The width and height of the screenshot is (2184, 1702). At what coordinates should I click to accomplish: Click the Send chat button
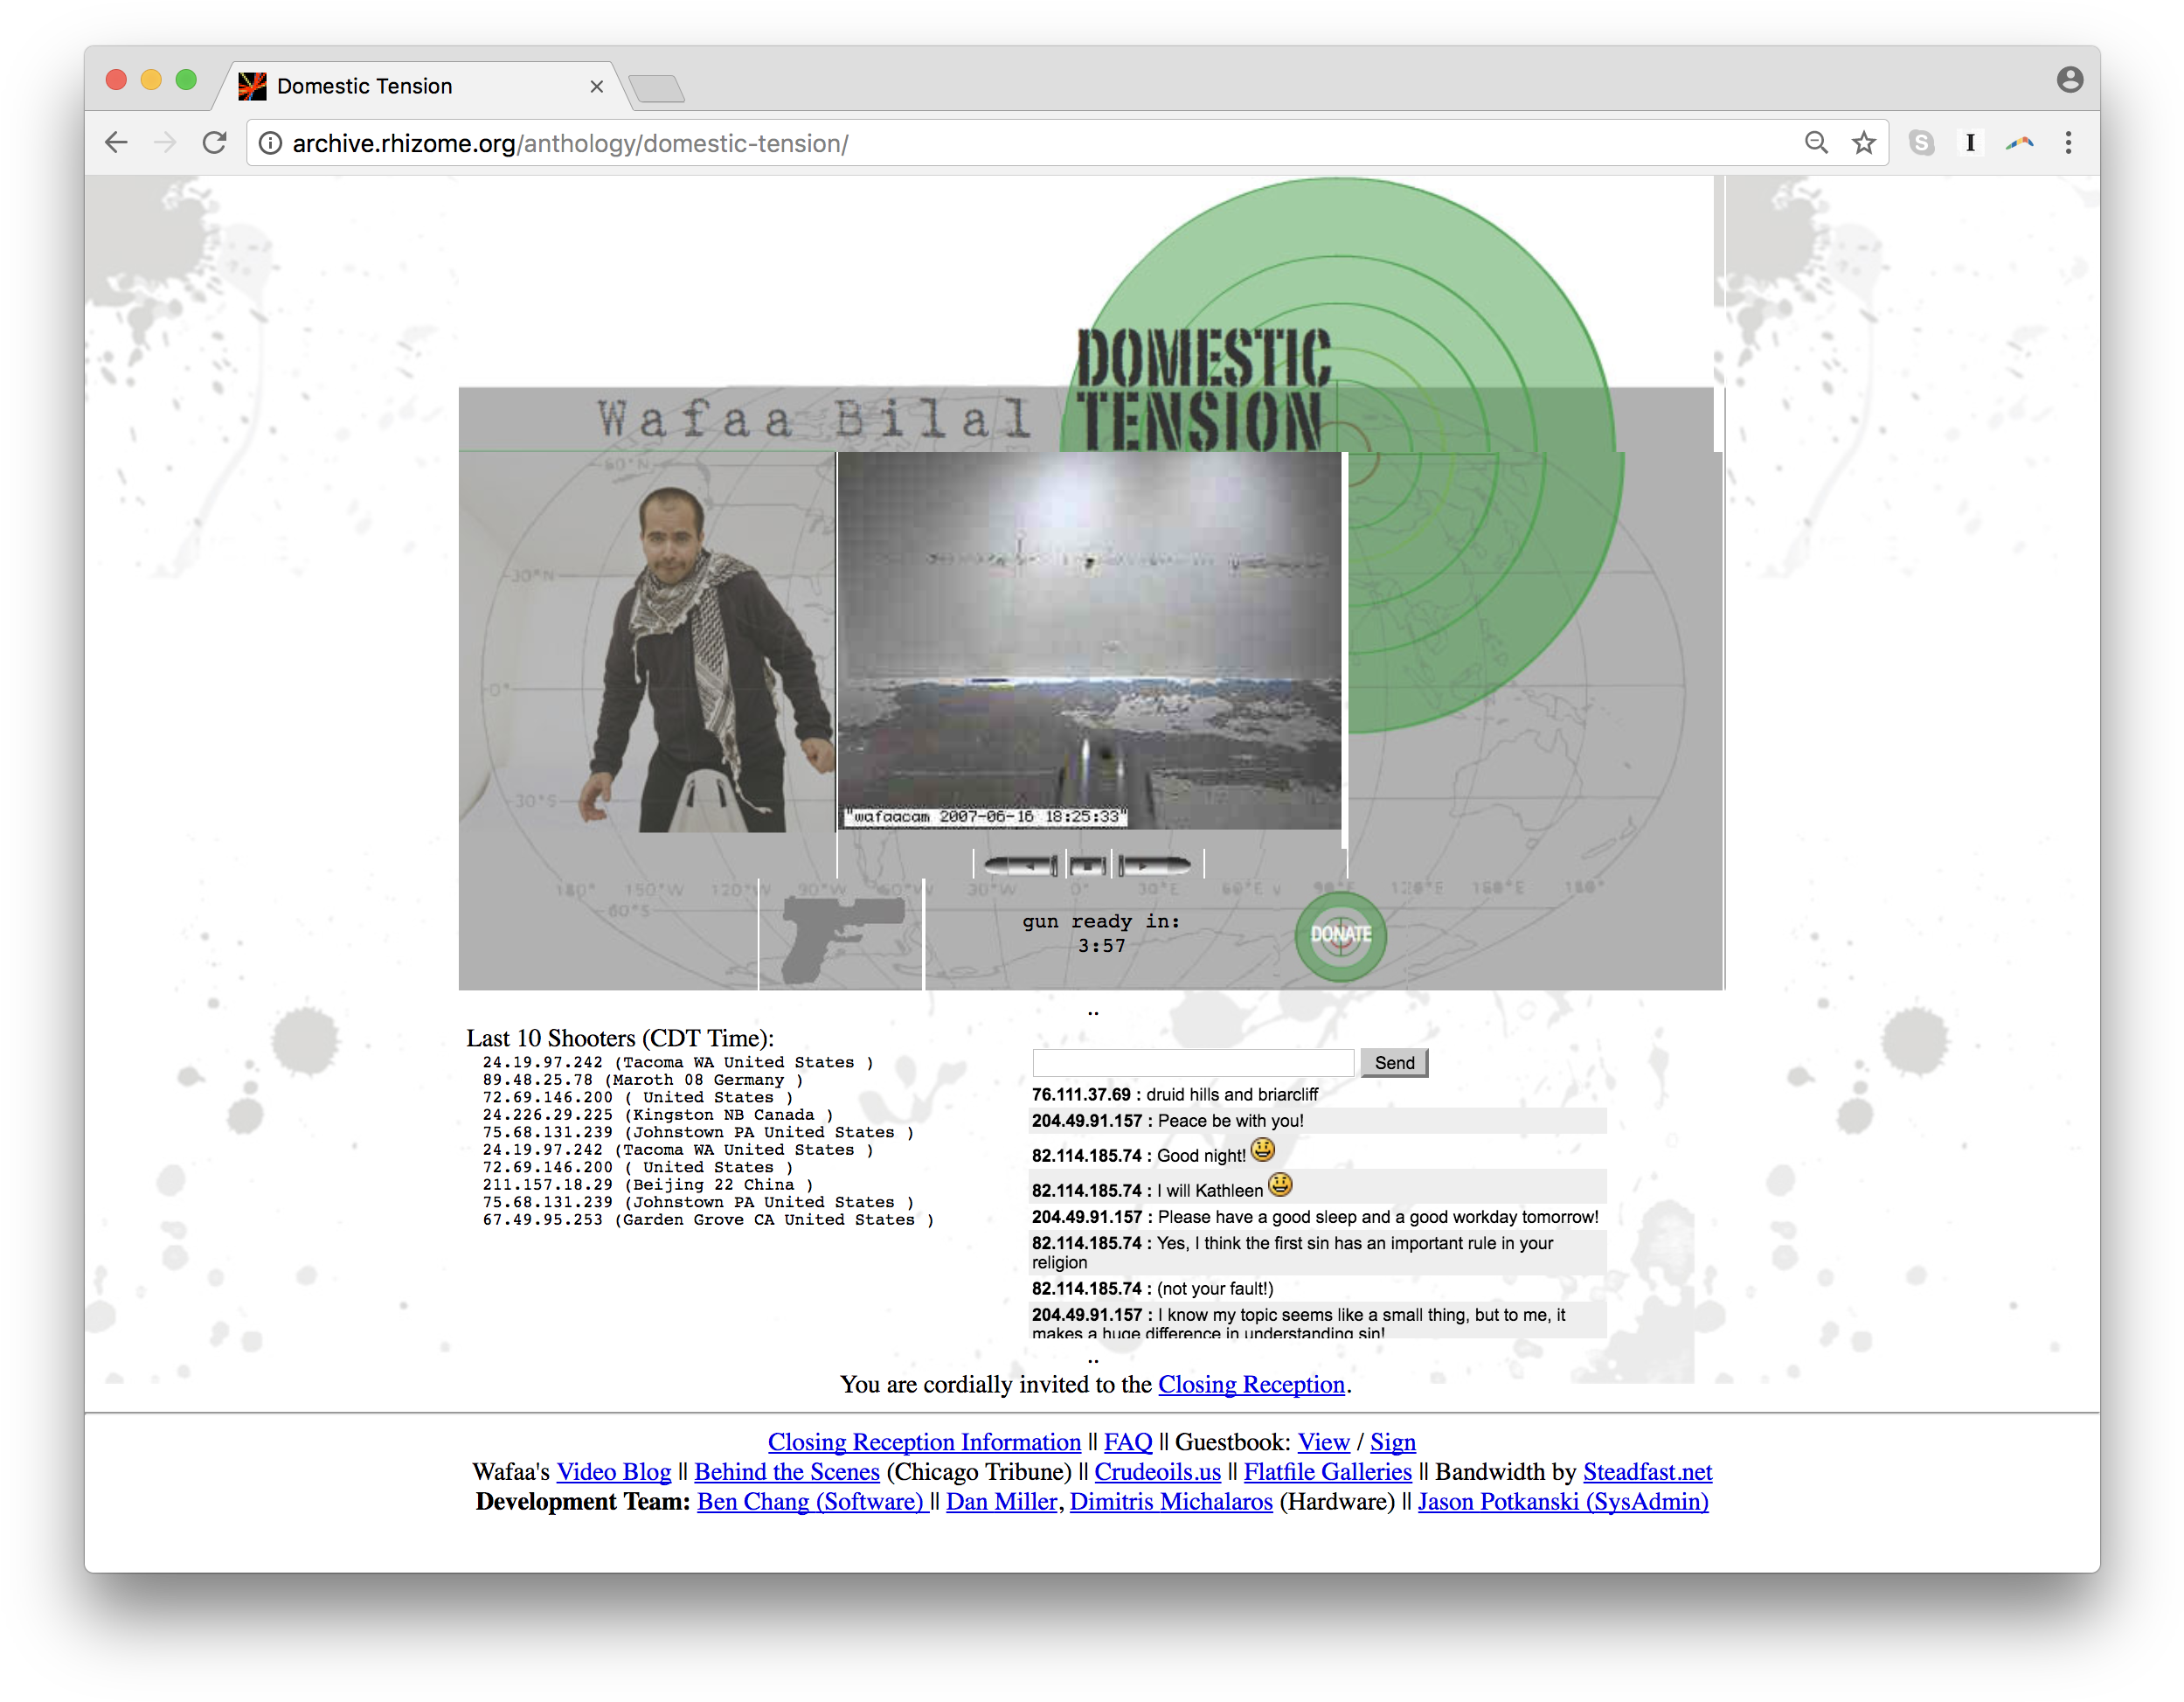tap(1394, 1063)
